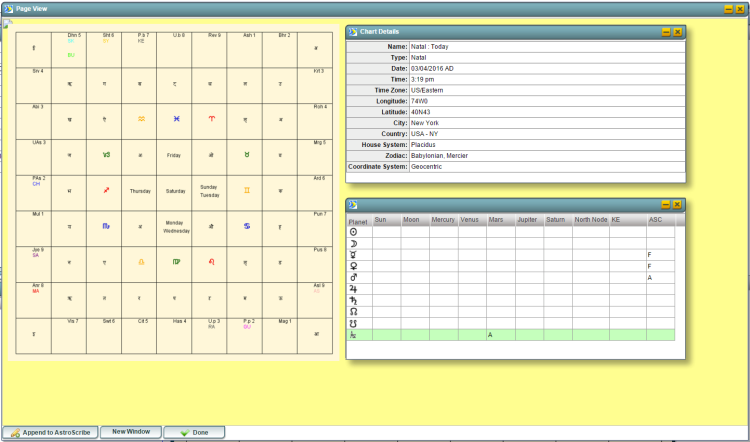750x442 pixels.
Task: Close the Chart Details panel
Action: (677, 32)
